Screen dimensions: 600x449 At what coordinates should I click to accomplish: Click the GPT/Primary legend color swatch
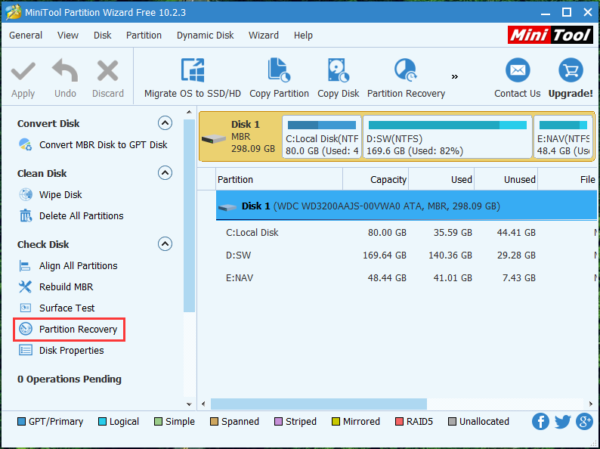[21, 421]
